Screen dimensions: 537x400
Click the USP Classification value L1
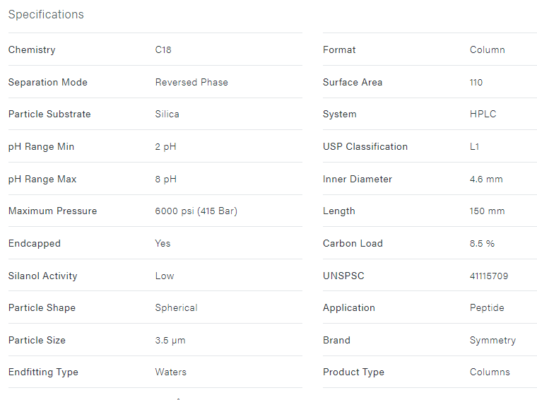point(474,147)
